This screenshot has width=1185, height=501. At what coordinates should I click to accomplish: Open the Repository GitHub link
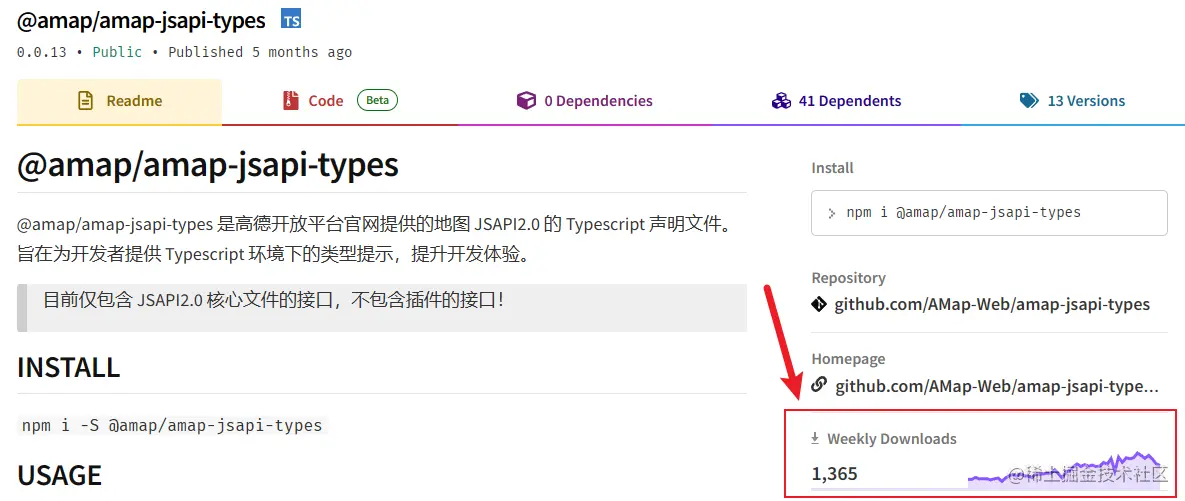pos(992,305)
